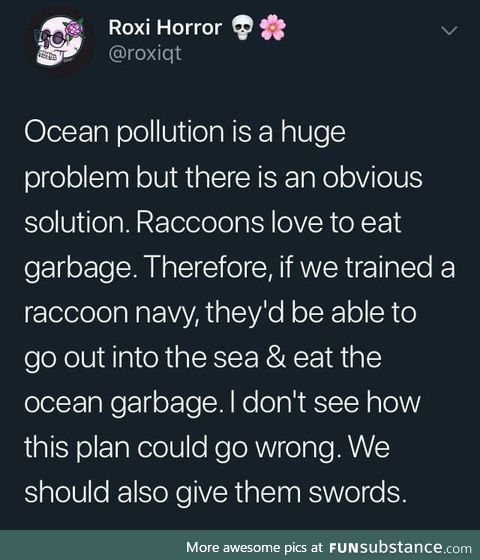Screen dimensions: 480x560
Task: Open the tweet options chevron dropdown
Action: 449,31
